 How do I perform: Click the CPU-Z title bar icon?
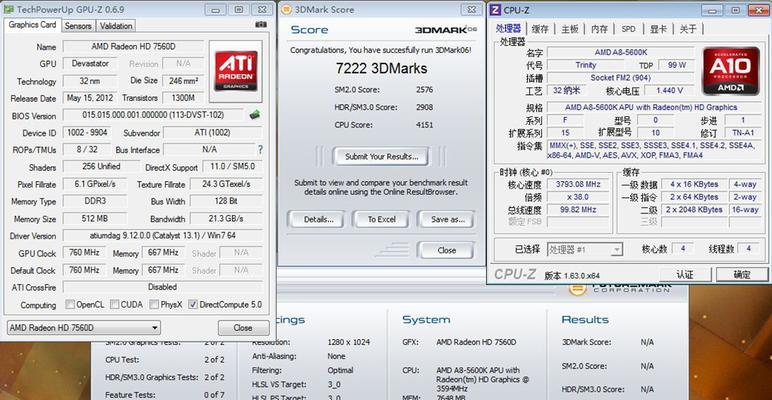click(x=496, y=9)
